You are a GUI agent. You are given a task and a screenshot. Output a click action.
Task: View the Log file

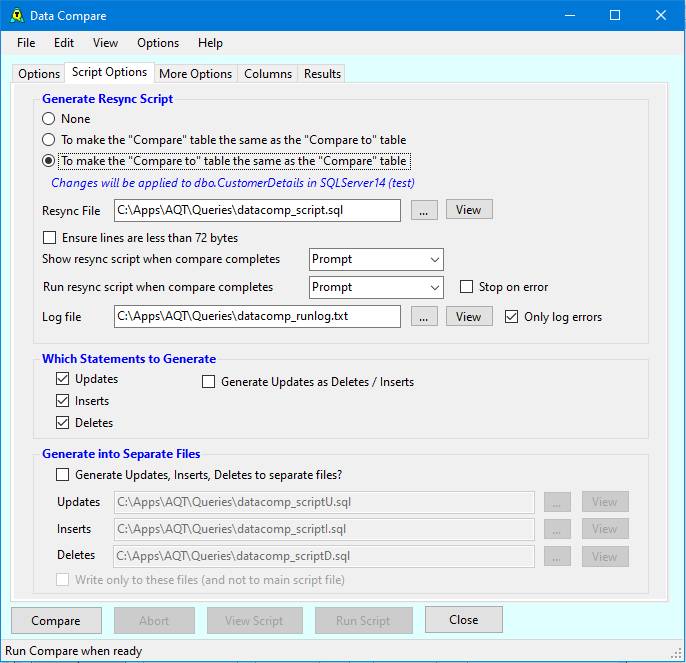tap(469, 316)
